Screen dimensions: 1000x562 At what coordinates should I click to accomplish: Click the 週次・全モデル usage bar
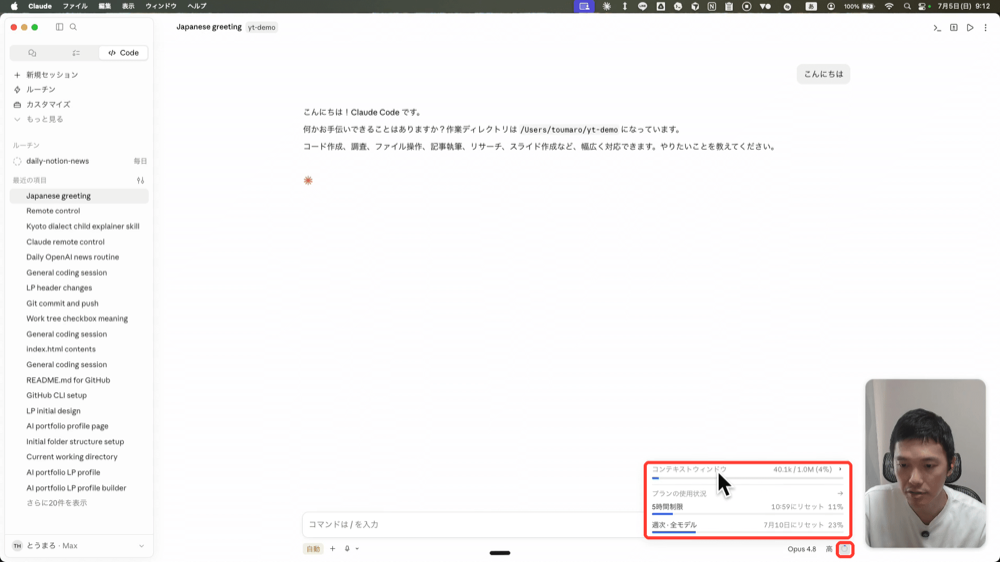tap(747, 531)
